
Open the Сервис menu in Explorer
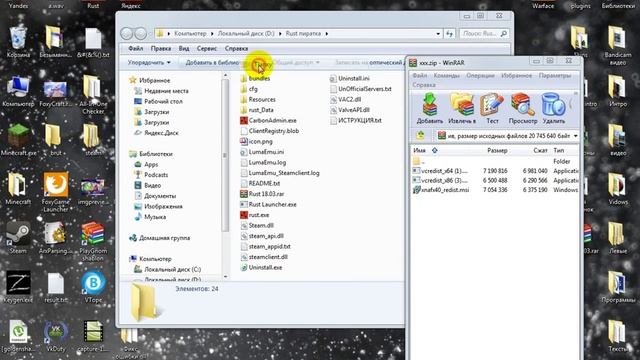[207, 49]
